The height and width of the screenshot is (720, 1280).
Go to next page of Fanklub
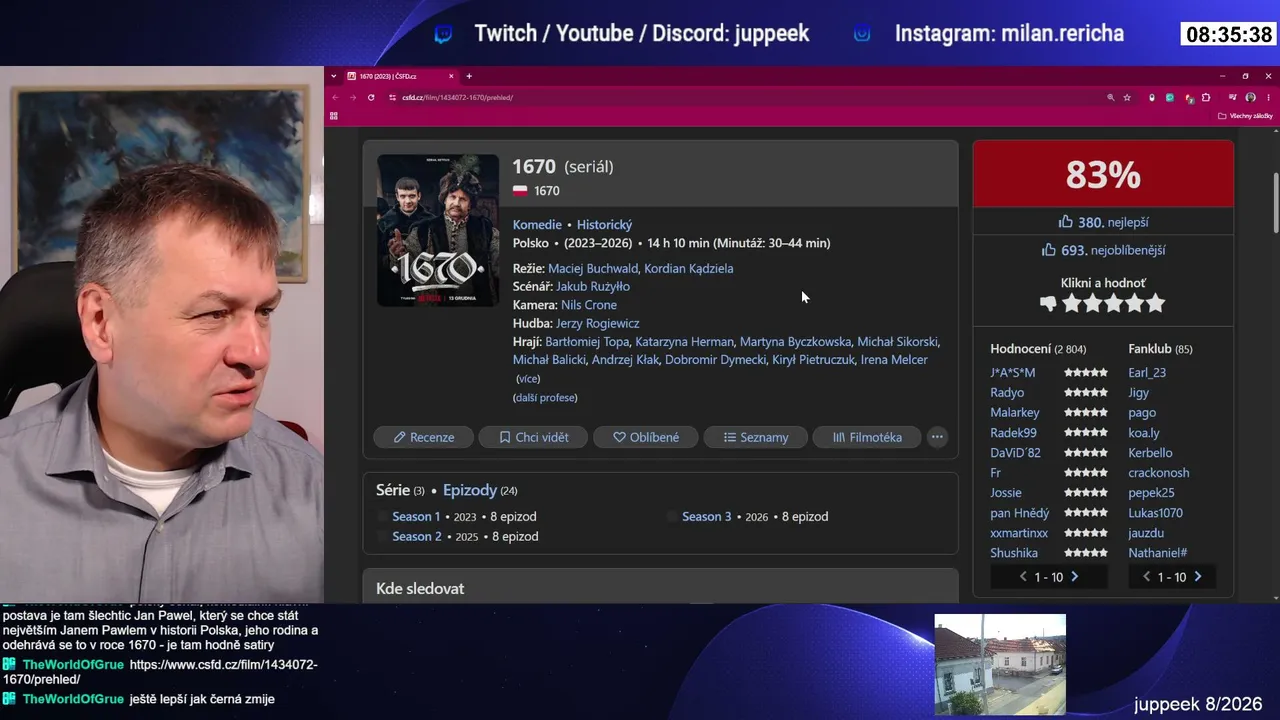click(1198, 577)
